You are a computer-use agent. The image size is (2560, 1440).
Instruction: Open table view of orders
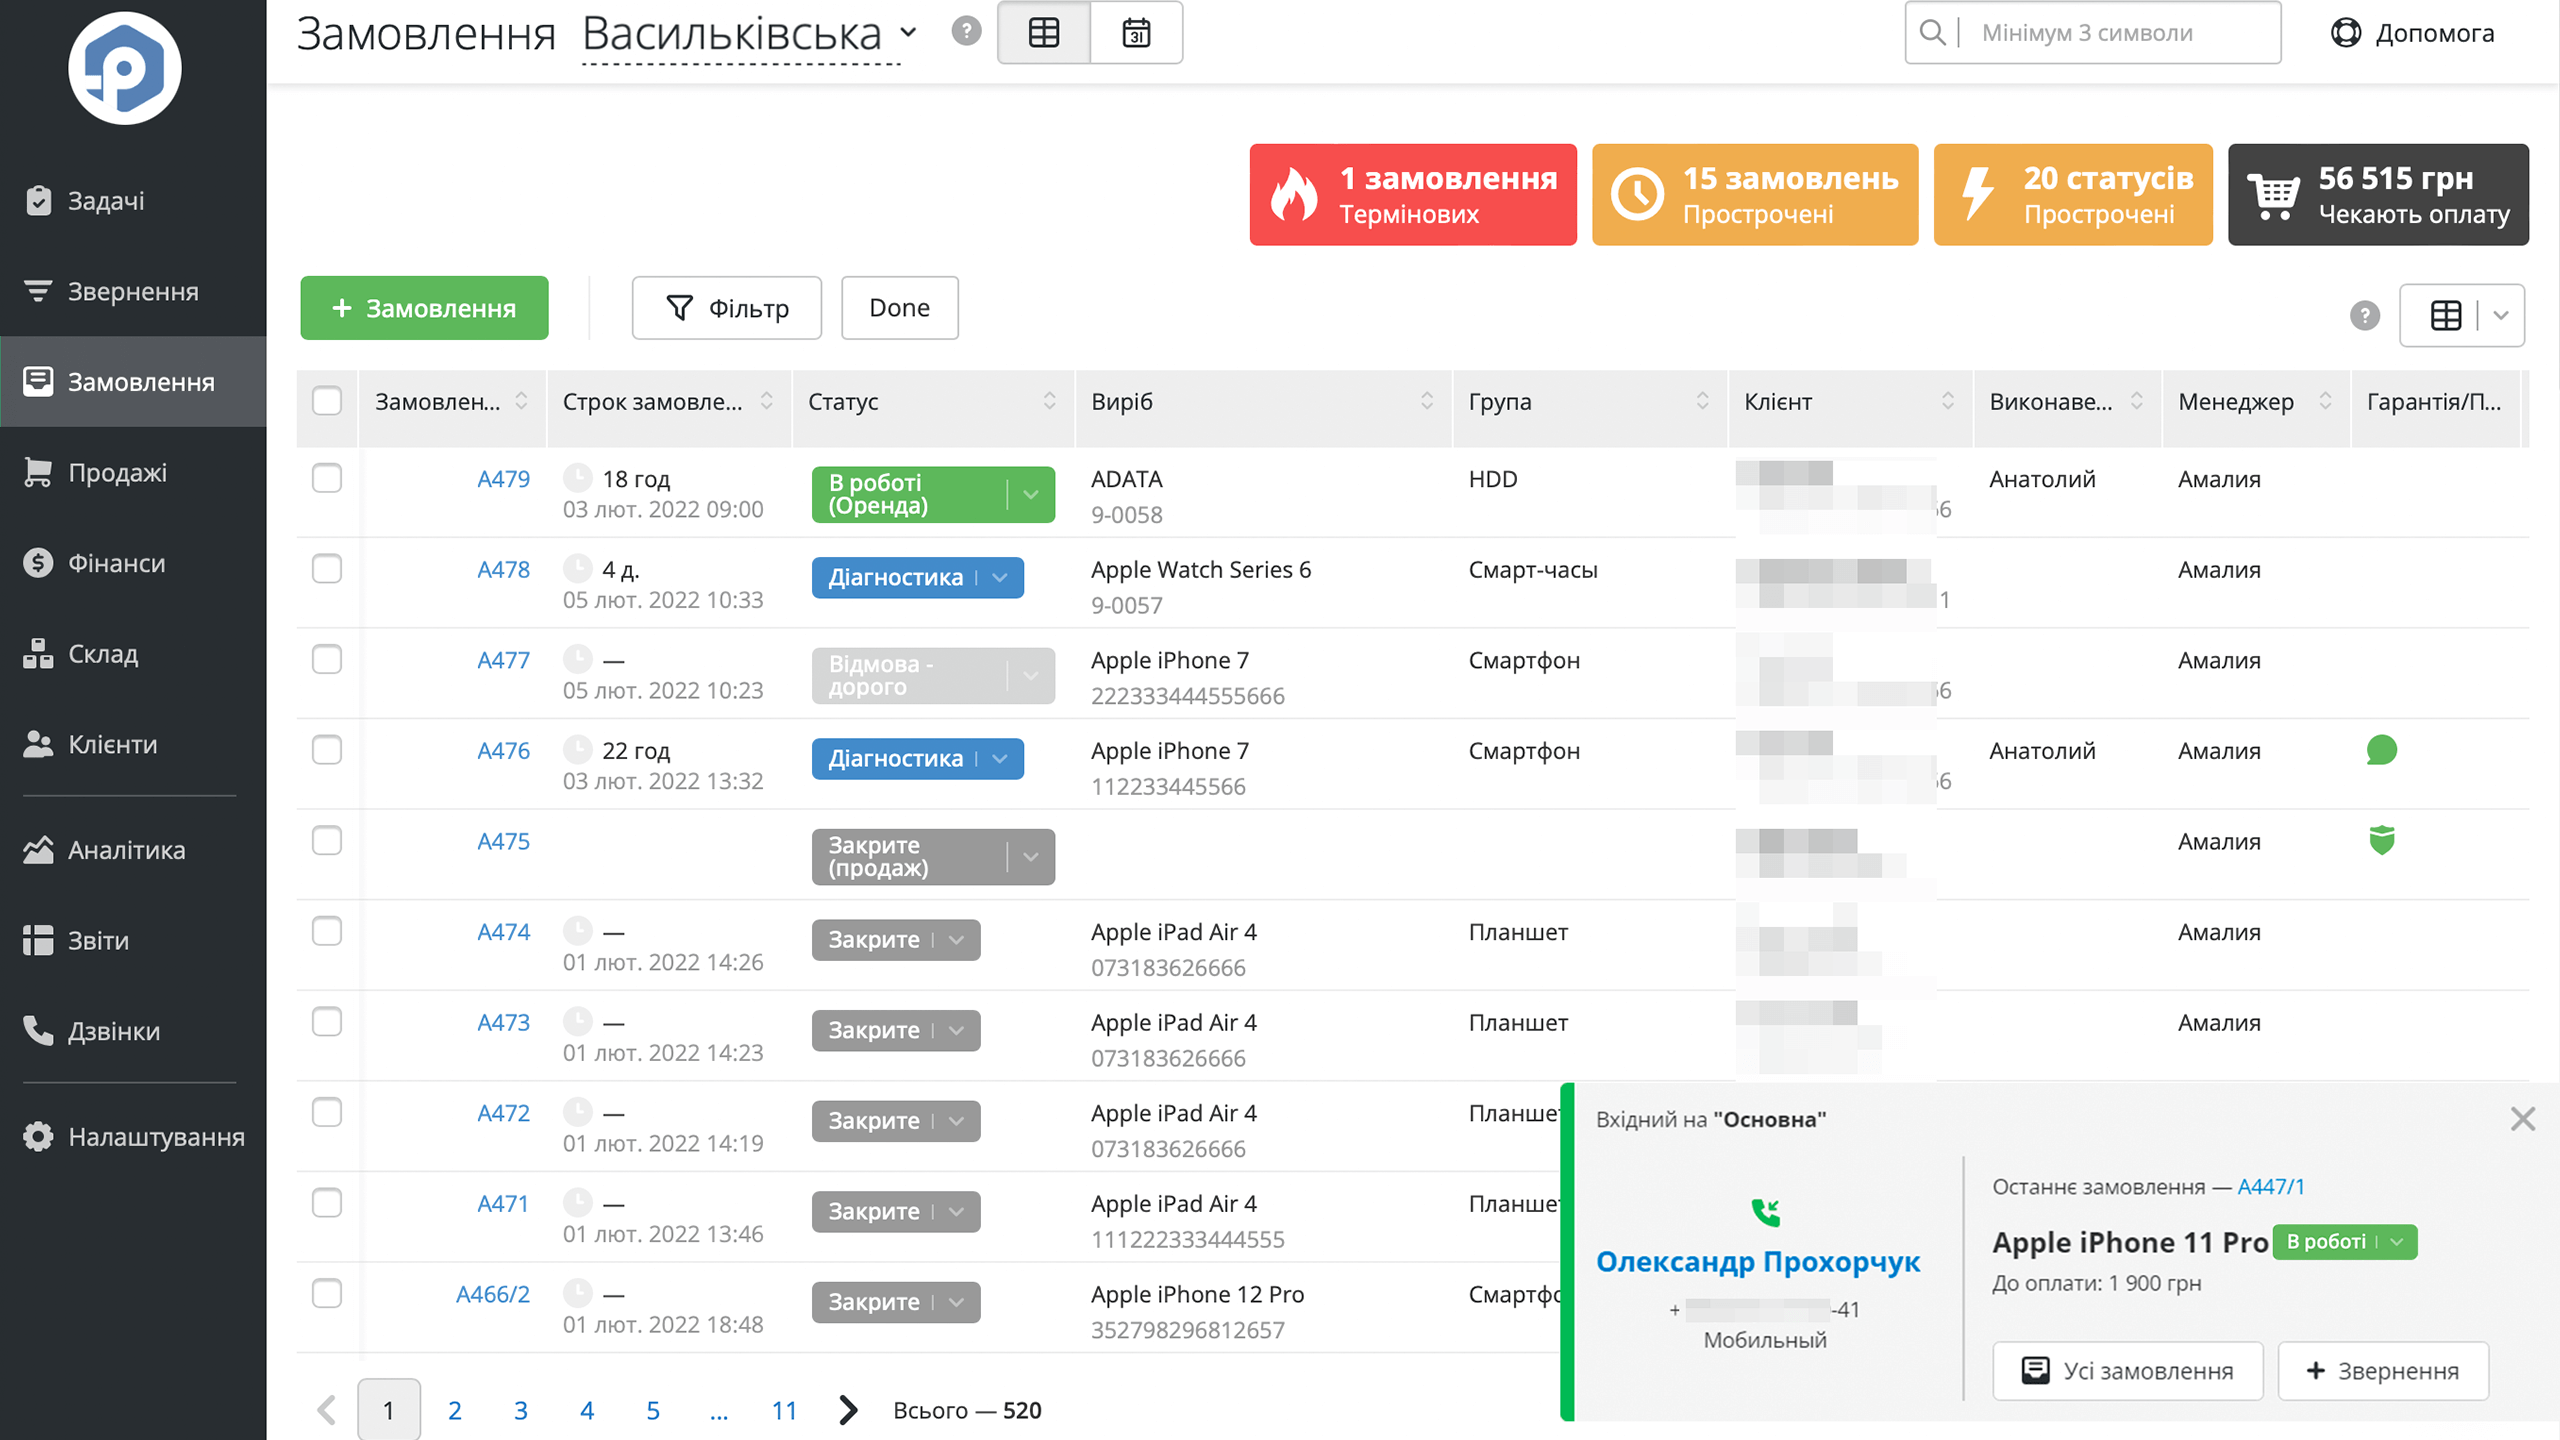pyautogui.click(x=1044, y=33)
